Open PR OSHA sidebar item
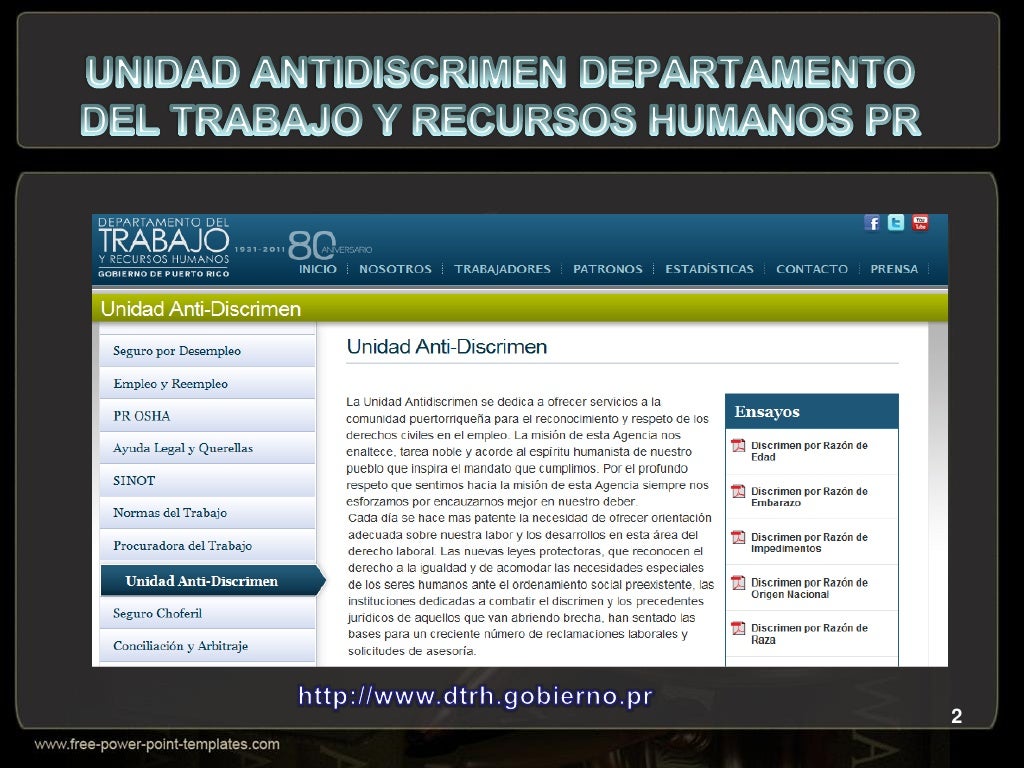Screen dimensions: 1024x768 [x=208, y=416]
